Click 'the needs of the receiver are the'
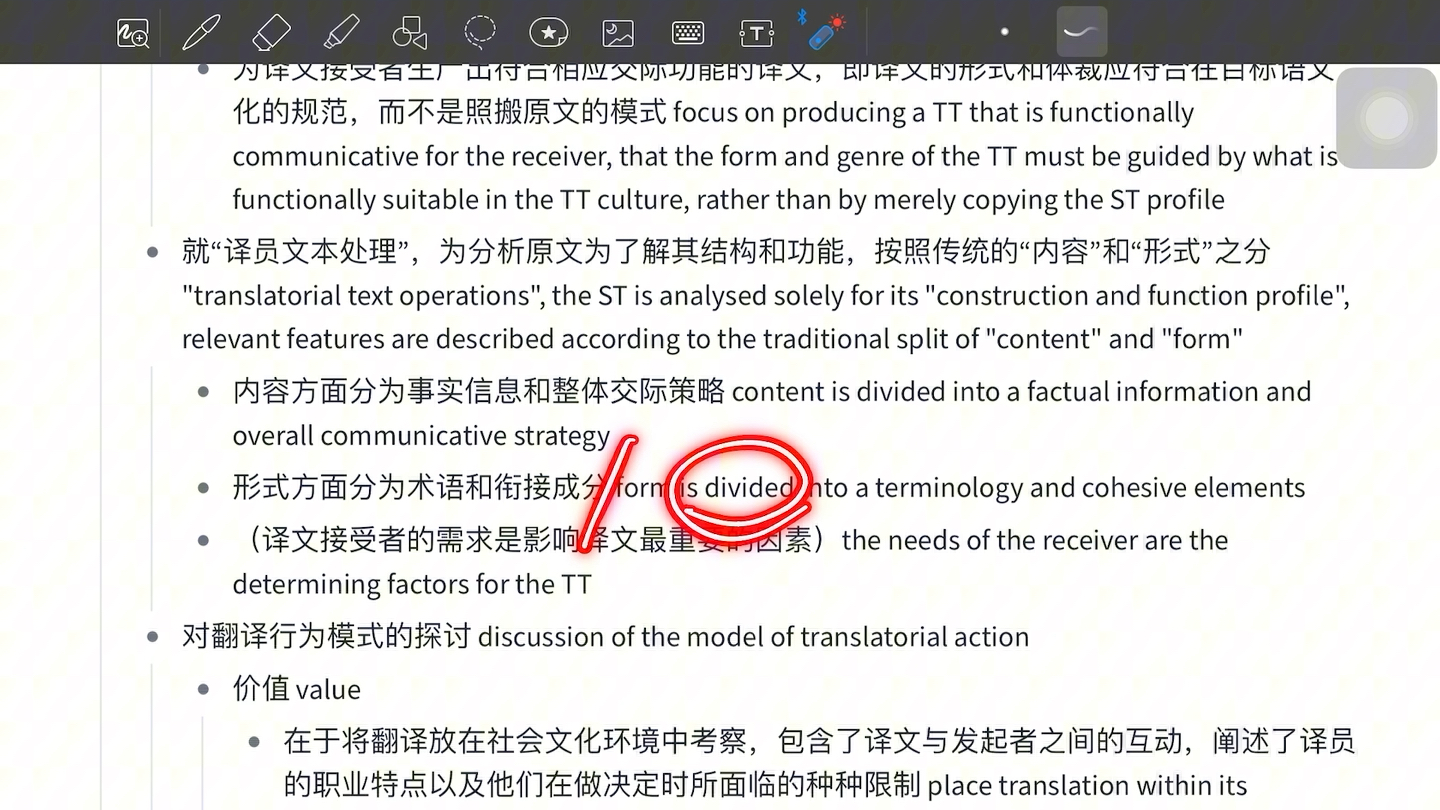 [x=1035, y=540]
